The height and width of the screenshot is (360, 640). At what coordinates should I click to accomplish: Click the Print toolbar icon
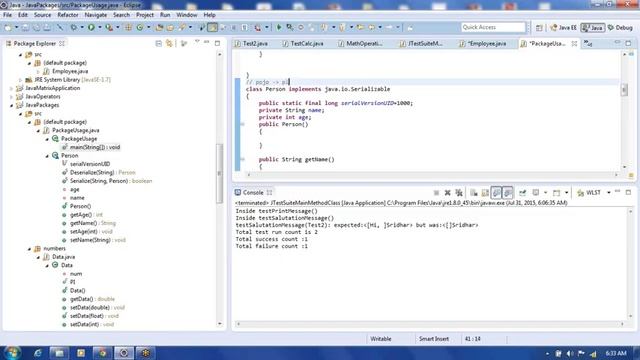point(47,27)
